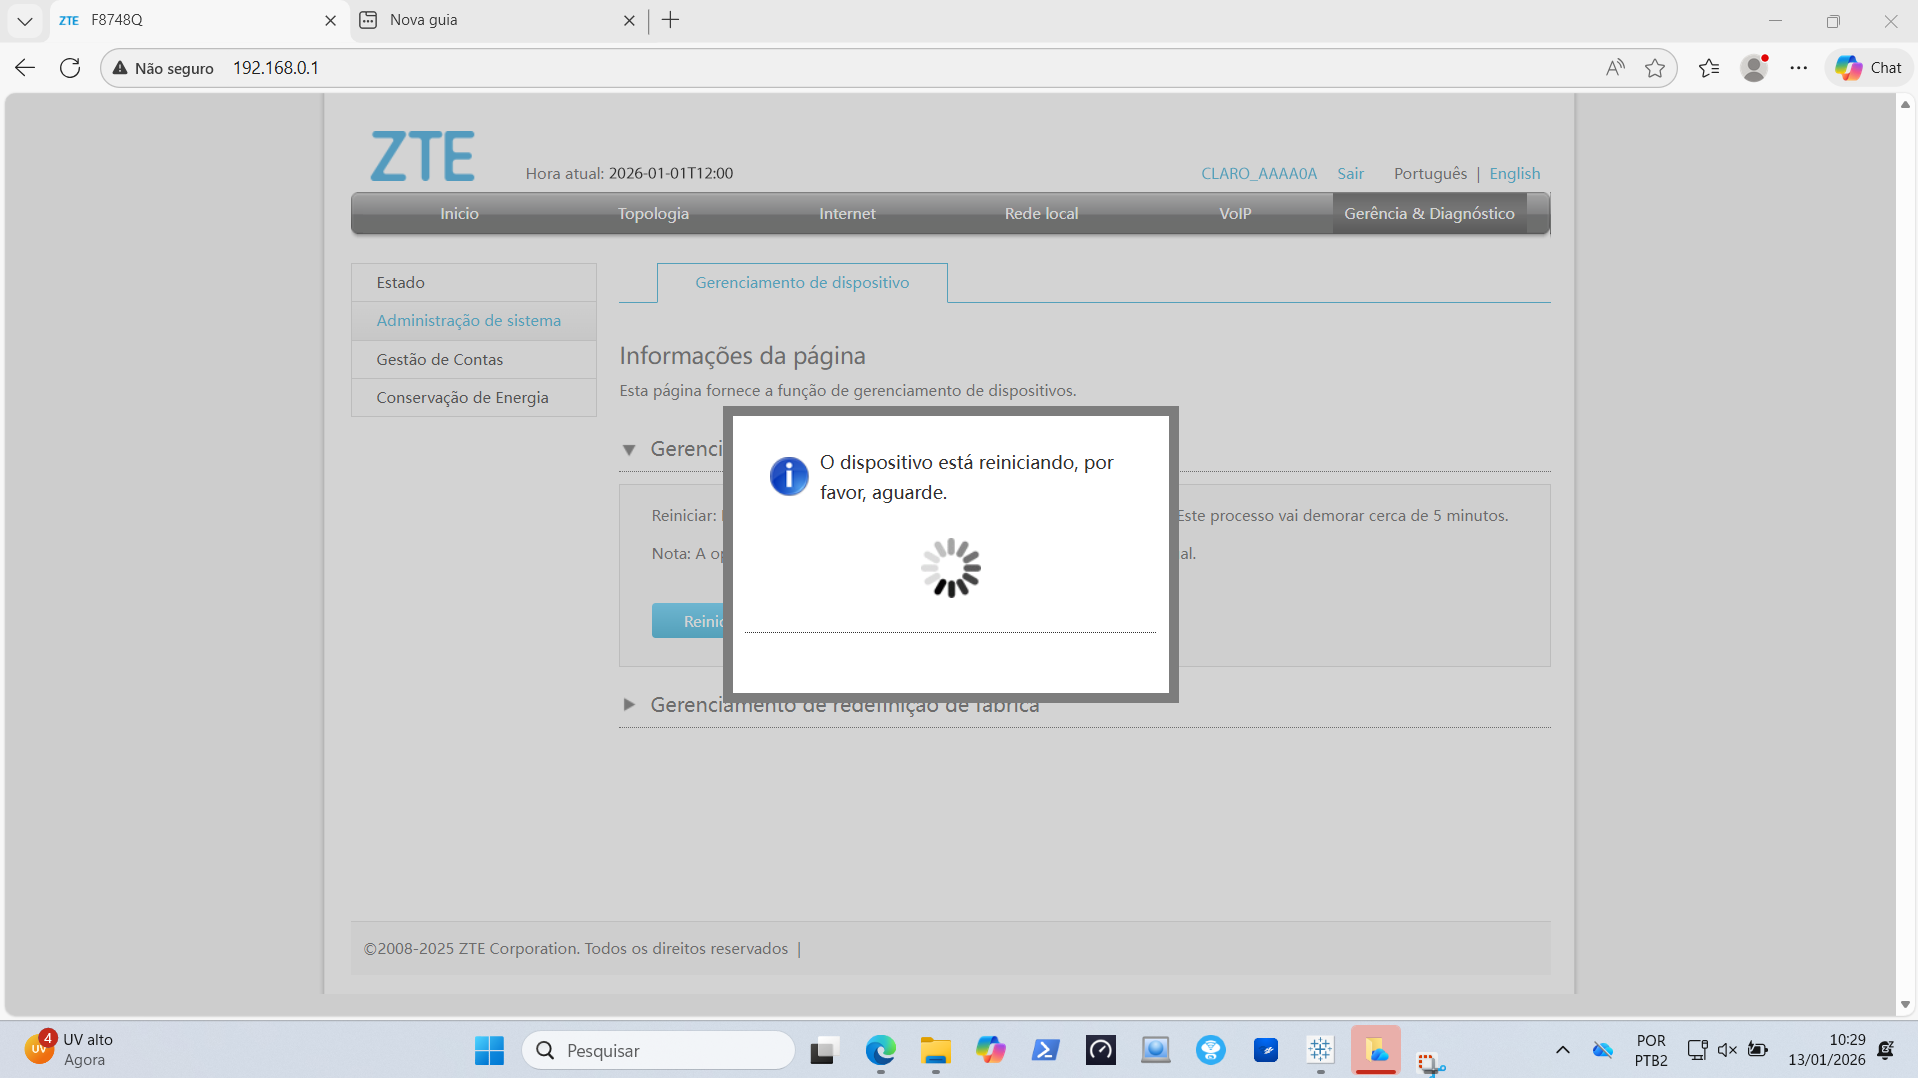Add this page to favorites with the star

pyautogui.click(x=1656, y=67)
